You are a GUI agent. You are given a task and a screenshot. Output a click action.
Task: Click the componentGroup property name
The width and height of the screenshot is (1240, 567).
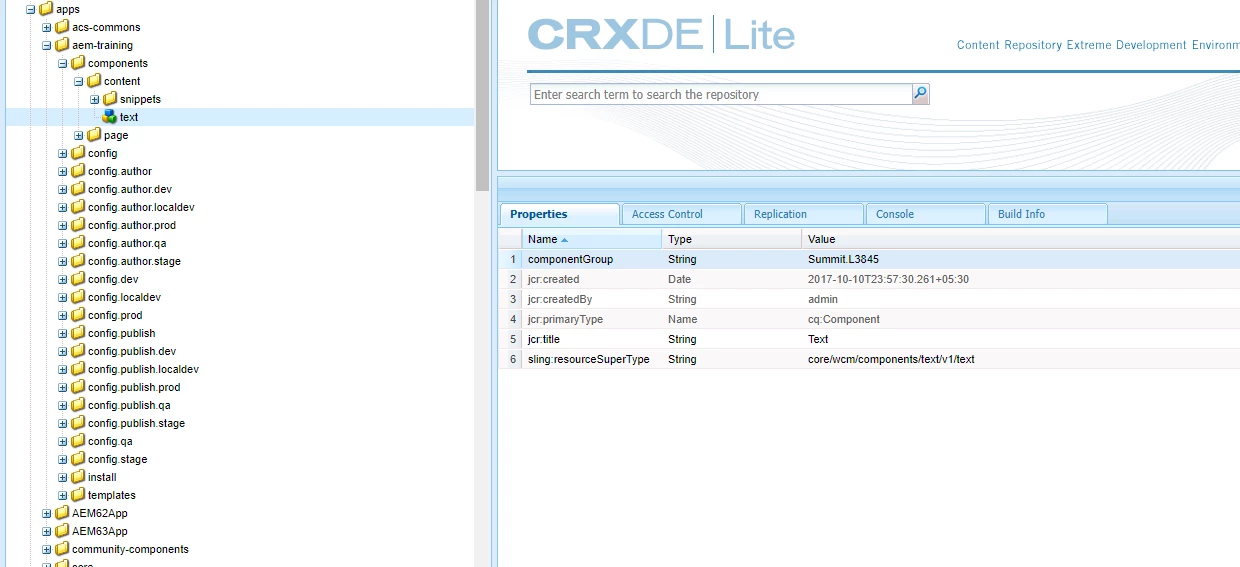(x=570, y=259)
